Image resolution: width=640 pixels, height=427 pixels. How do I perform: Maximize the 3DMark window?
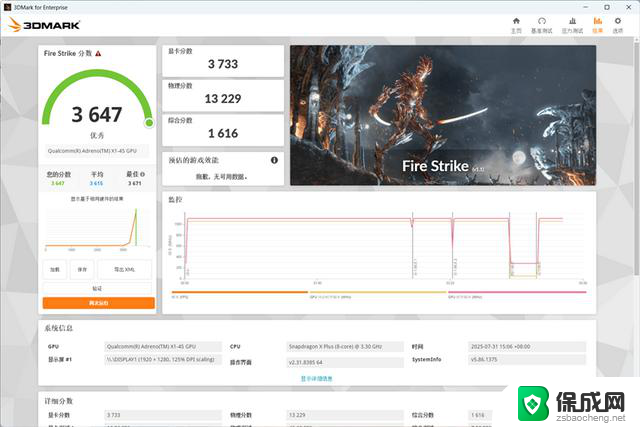(607, 7)
